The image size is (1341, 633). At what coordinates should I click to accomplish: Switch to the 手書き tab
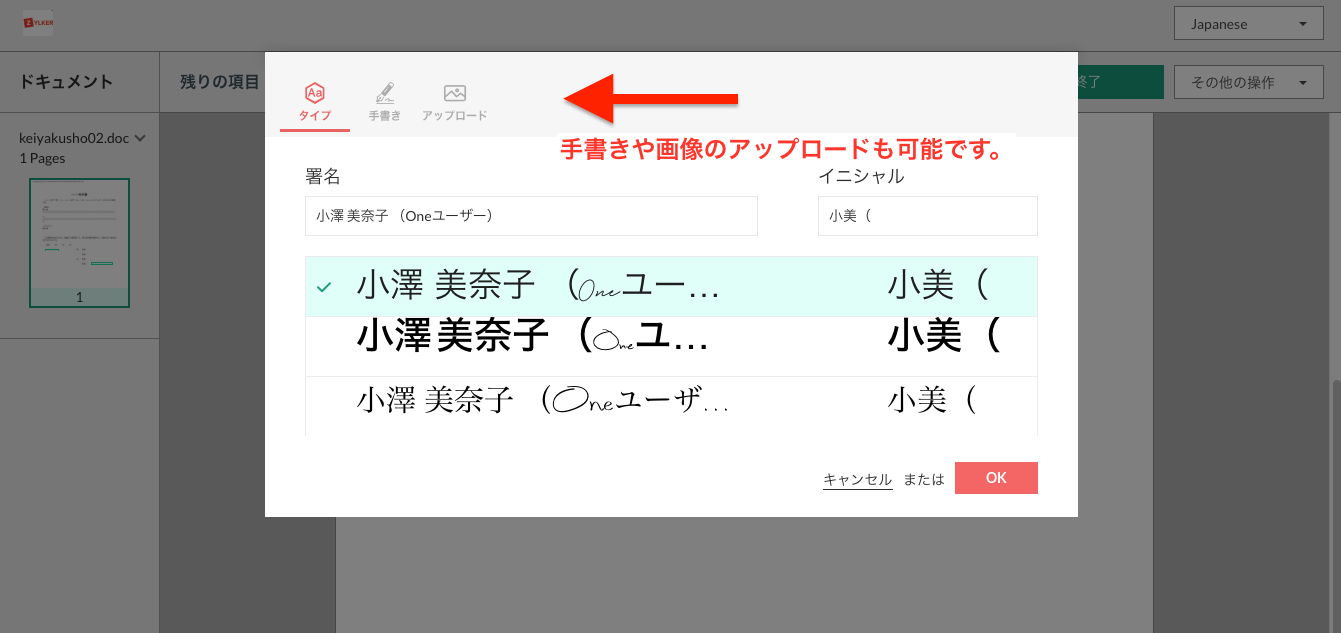385,104
